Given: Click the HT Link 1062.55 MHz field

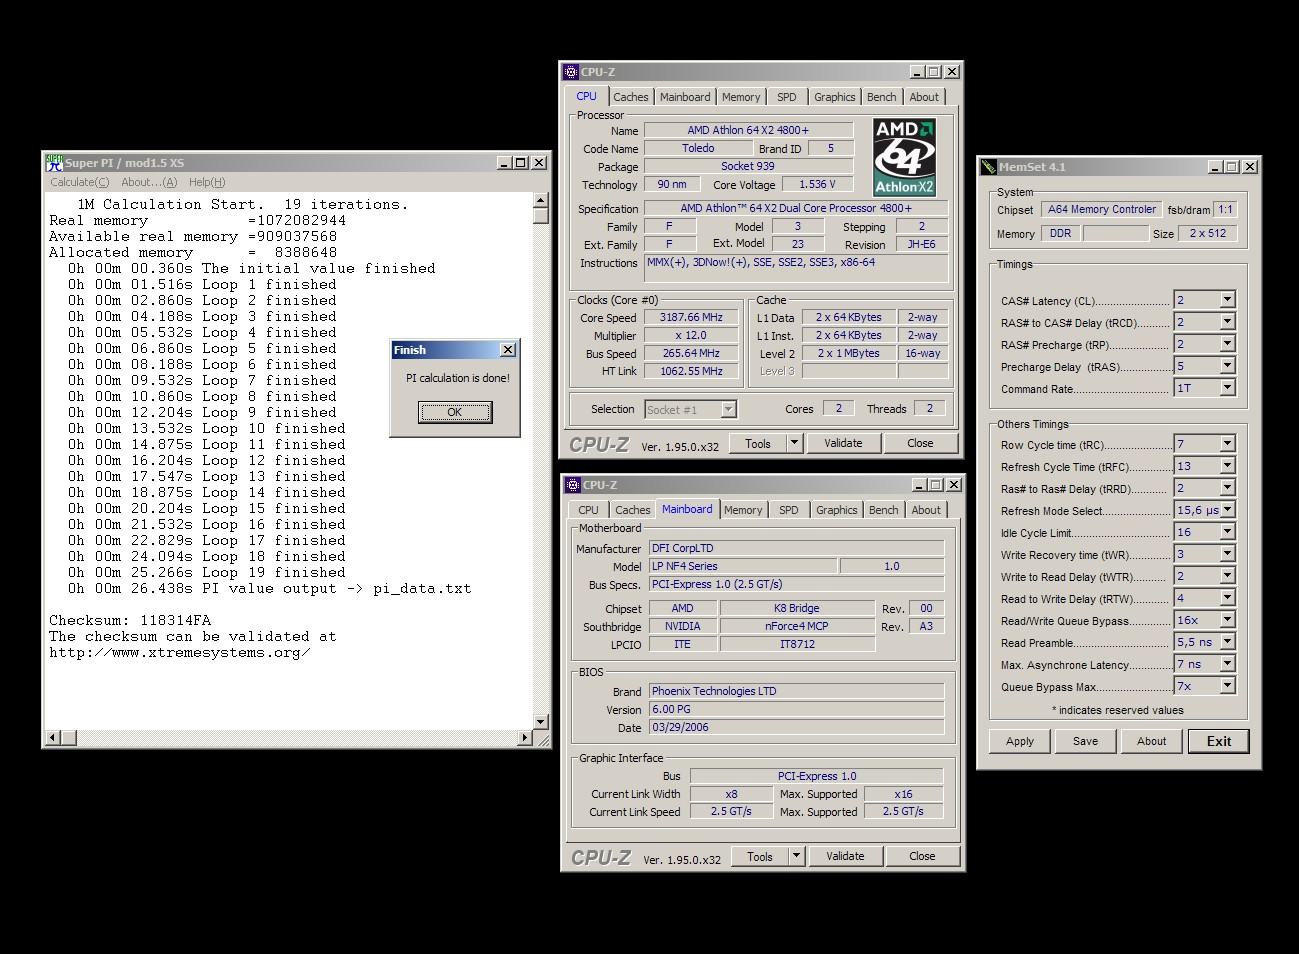Looking at the screenshot, I should [x=691, y=371].
